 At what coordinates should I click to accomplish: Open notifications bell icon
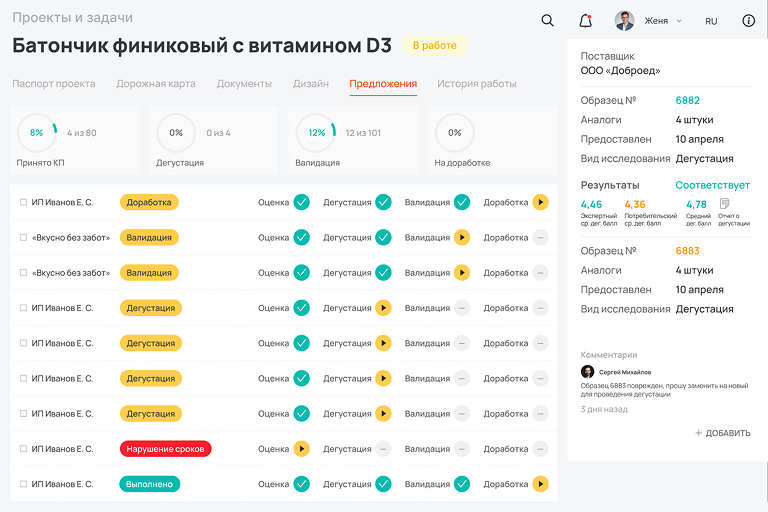[x=585, y=20]
